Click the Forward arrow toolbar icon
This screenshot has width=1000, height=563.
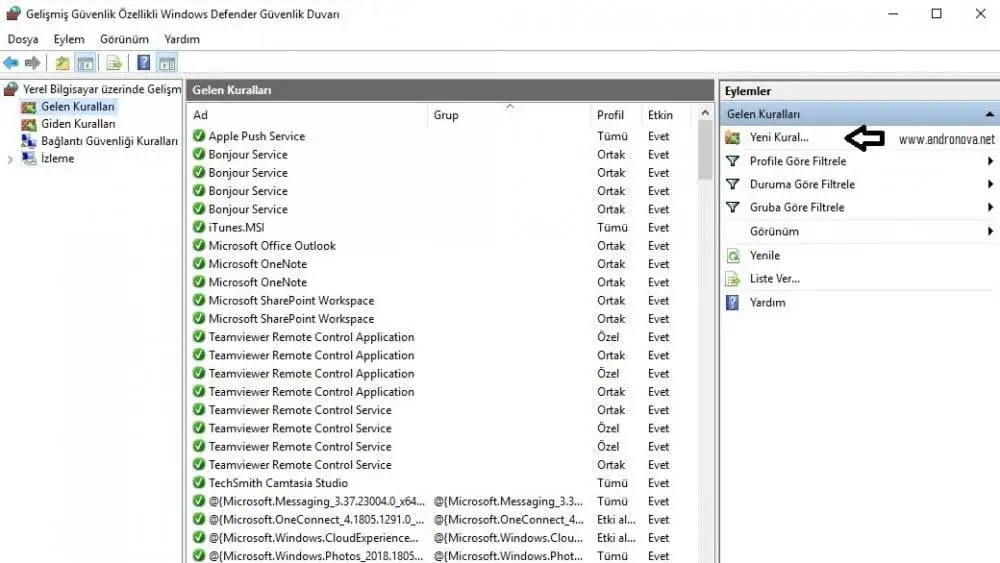point(33,63)
